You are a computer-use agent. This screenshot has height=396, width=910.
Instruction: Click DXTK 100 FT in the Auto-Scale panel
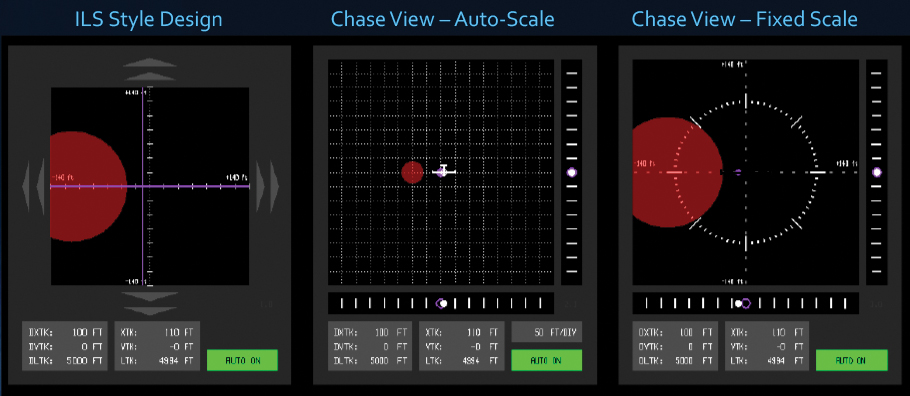pos(370,333)
